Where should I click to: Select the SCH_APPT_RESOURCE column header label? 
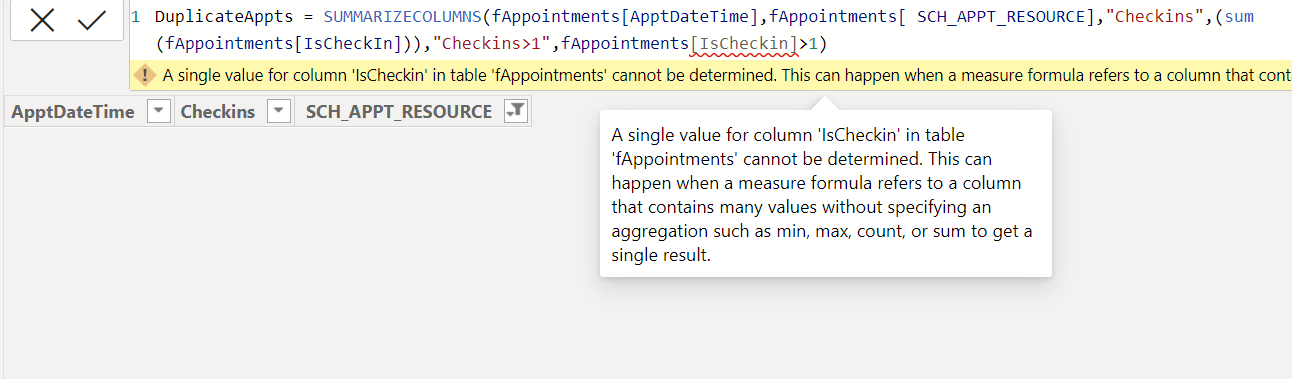[x=399, y=112]
